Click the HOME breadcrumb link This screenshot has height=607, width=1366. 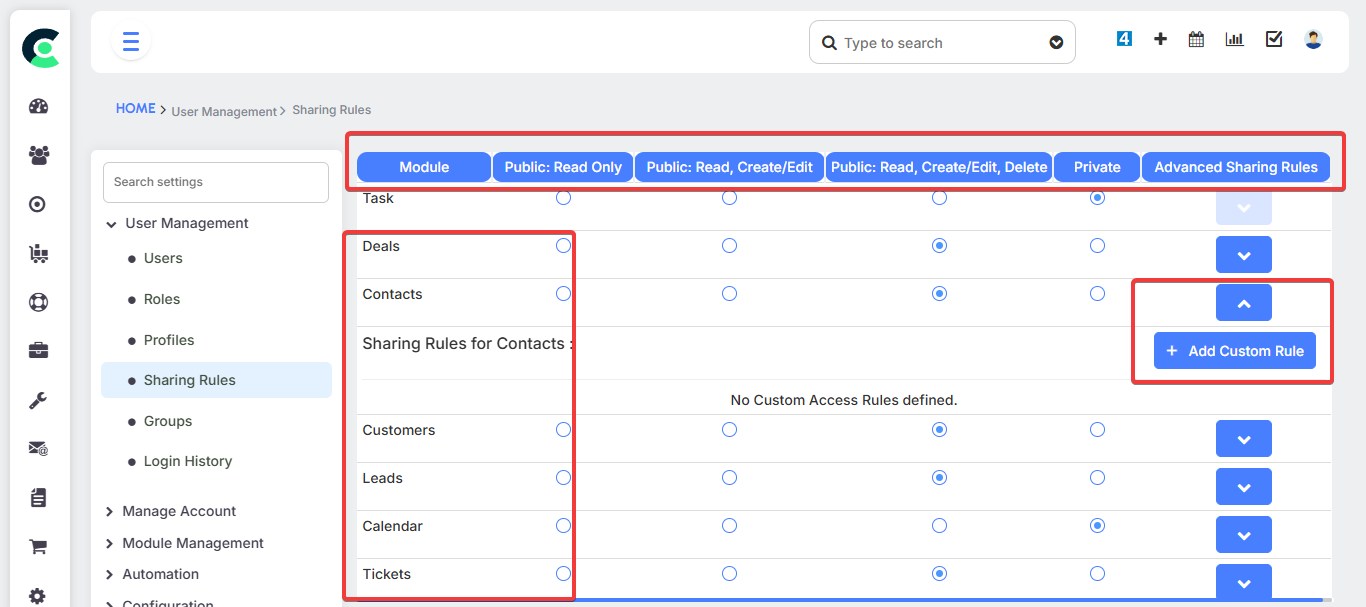pos(135,109)
